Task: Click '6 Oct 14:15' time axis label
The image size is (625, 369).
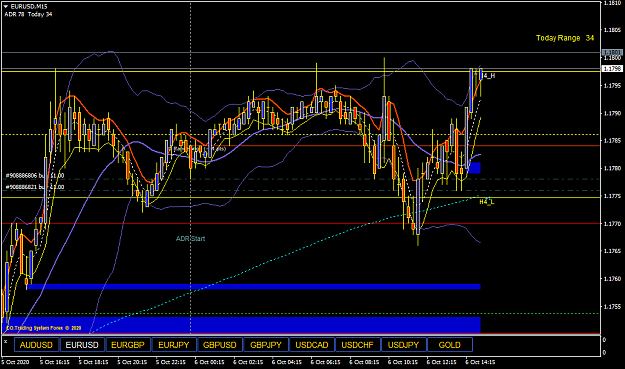Action: [480, 362]
